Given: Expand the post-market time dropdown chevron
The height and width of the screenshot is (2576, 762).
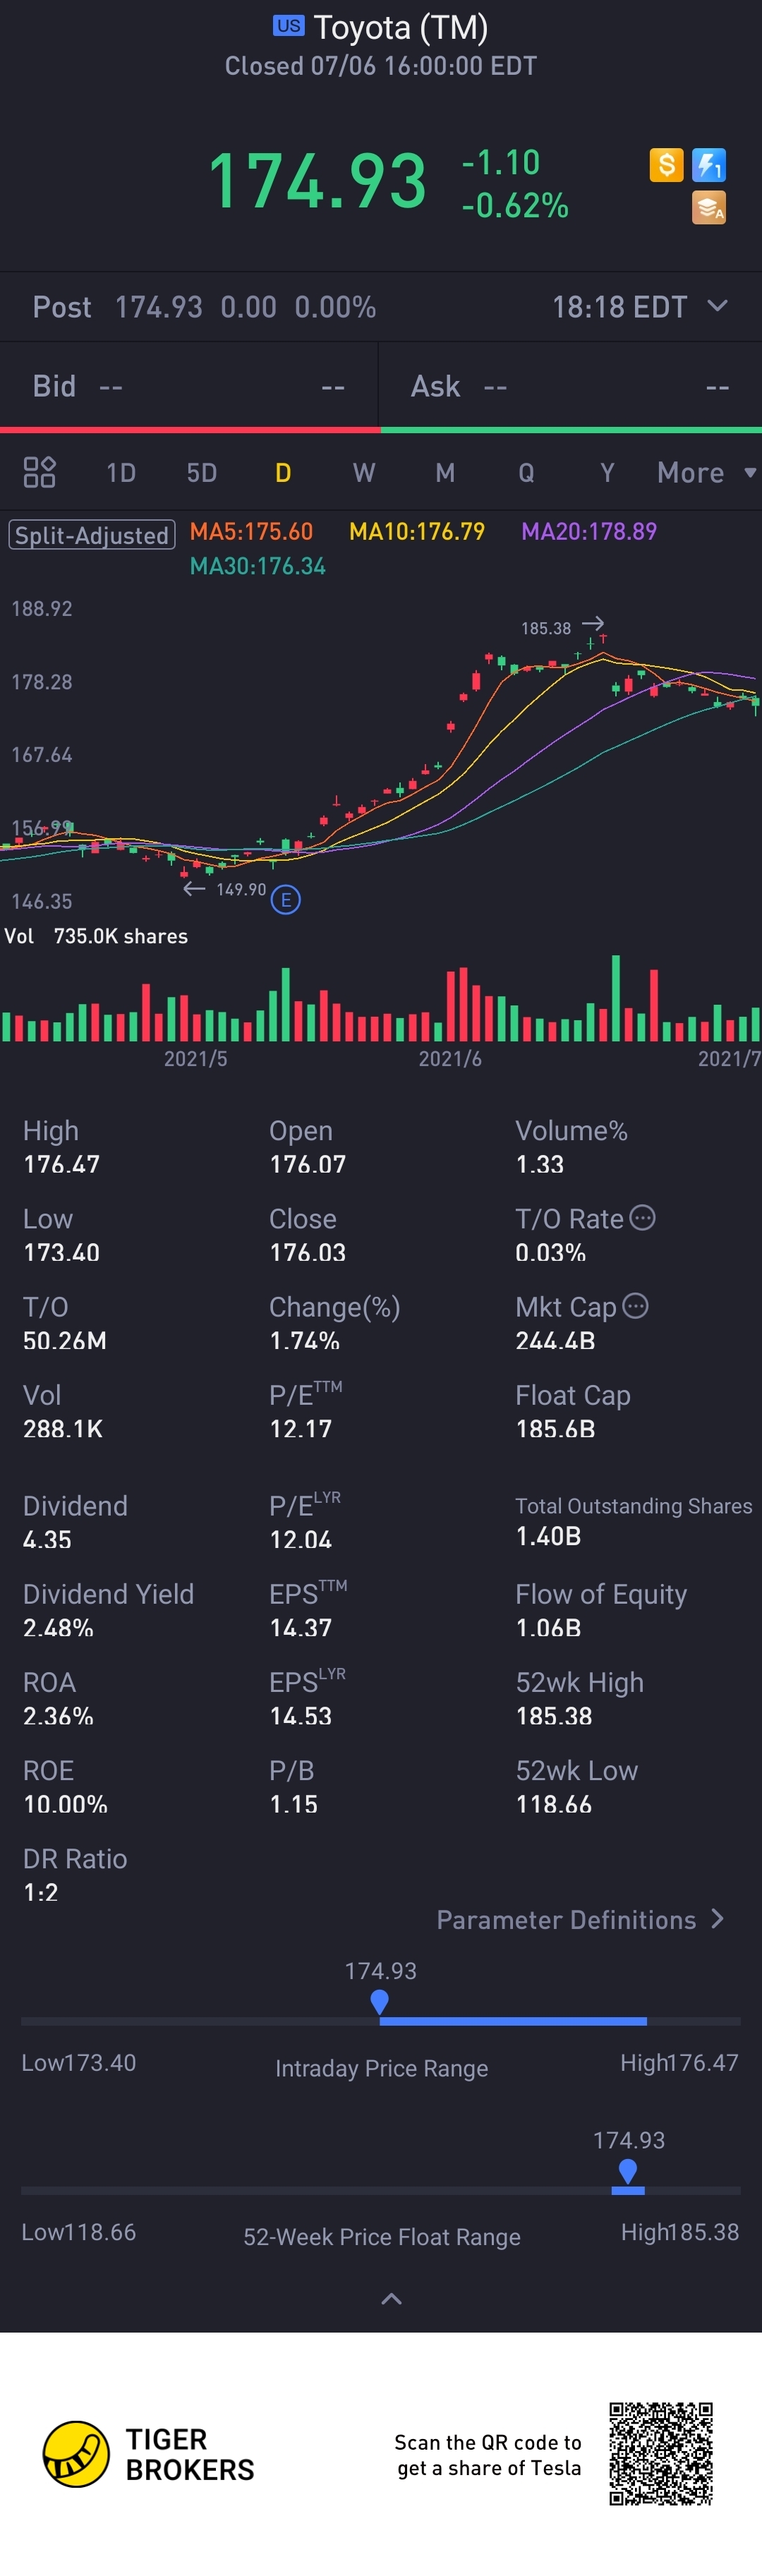Looking at the screenshot, I should (717, 306).
